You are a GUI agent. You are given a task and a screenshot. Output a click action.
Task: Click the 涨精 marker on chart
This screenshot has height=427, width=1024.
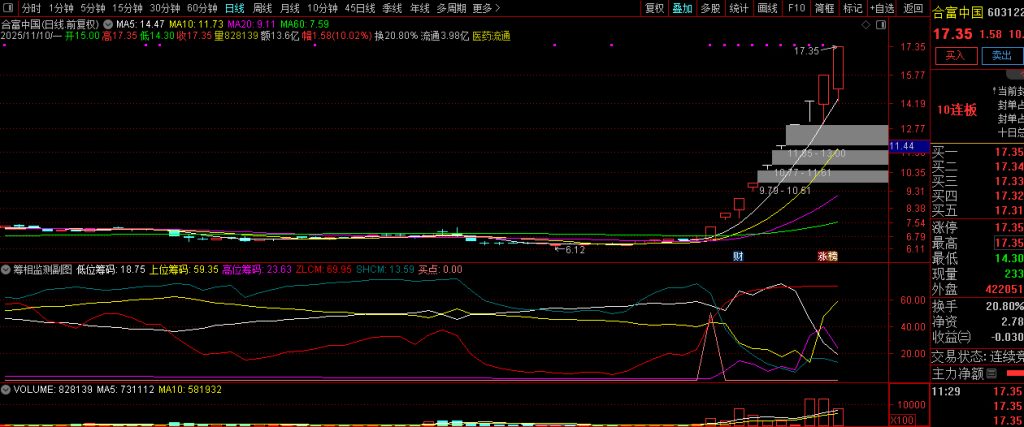[x=827, y=256]
